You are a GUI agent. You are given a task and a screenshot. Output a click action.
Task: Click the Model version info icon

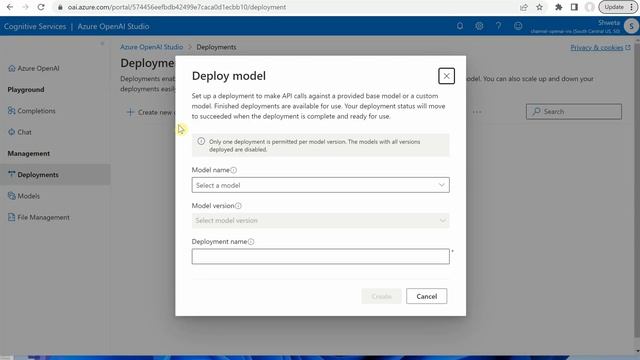click(x=238, y=206)
